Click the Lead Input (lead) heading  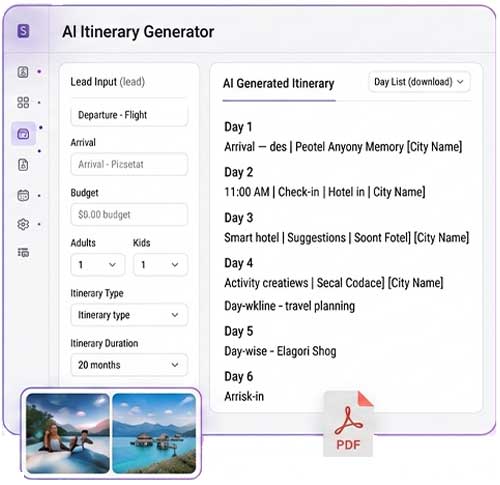pyautogui.click(x=107, y=82)
